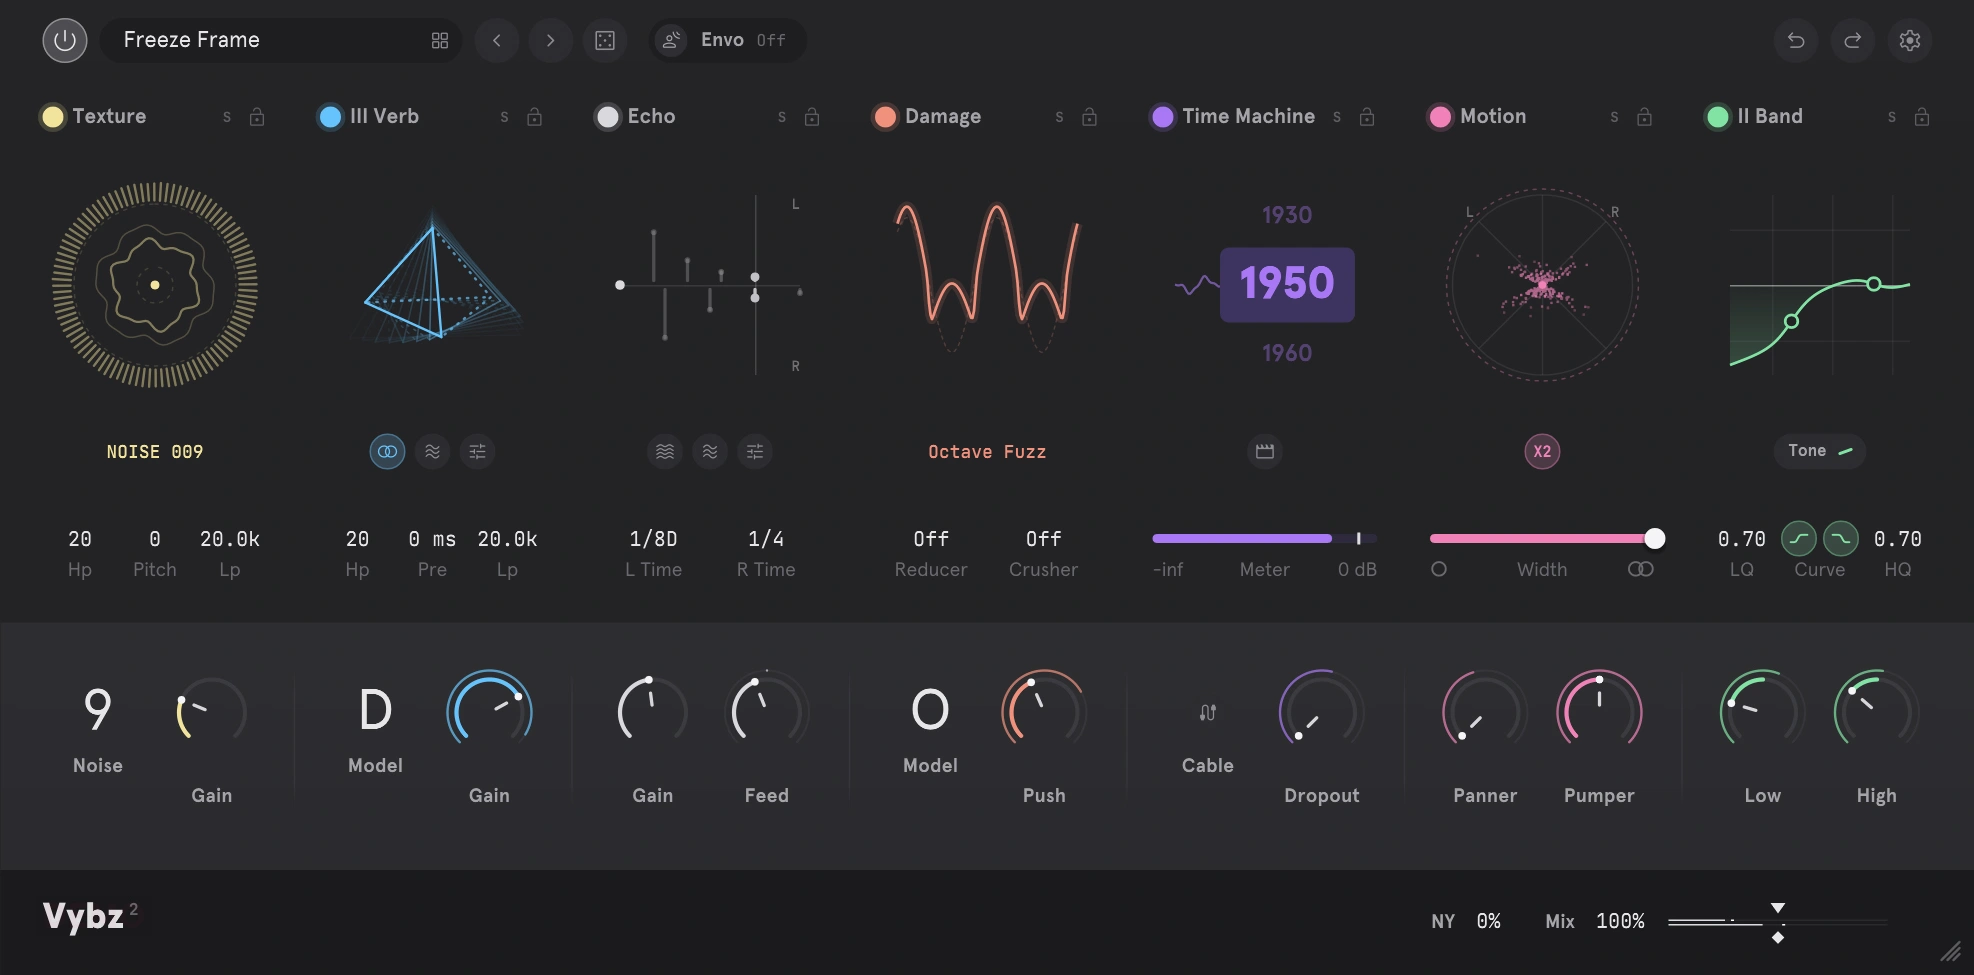The height and width of the screenshot is (975, 1974).
Task: Click the Time Machine Cable icon
Action: click(1208, 713)
